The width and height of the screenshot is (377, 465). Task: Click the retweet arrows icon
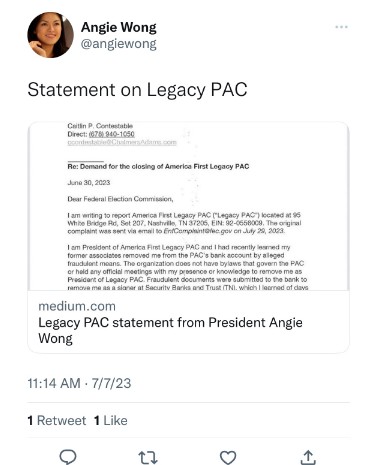tap(148, 457)
